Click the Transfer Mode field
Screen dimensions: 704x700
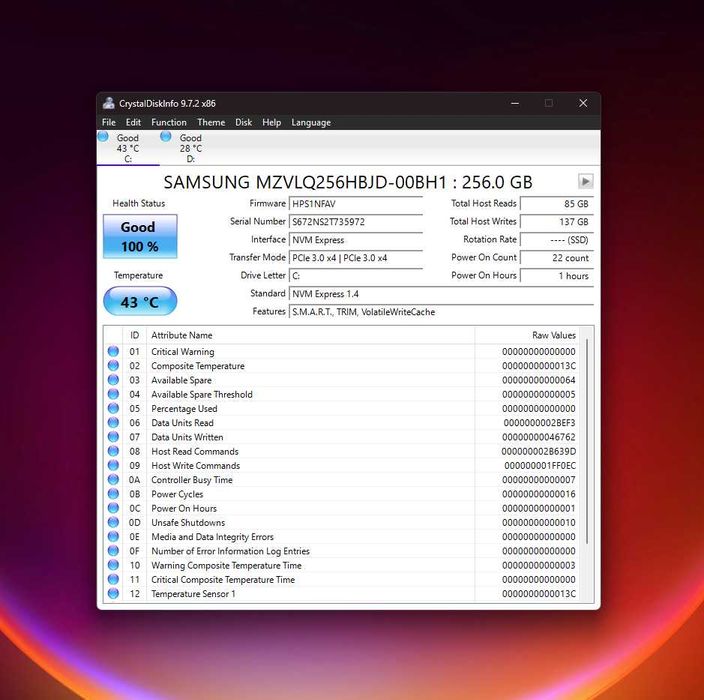[356, 258]
